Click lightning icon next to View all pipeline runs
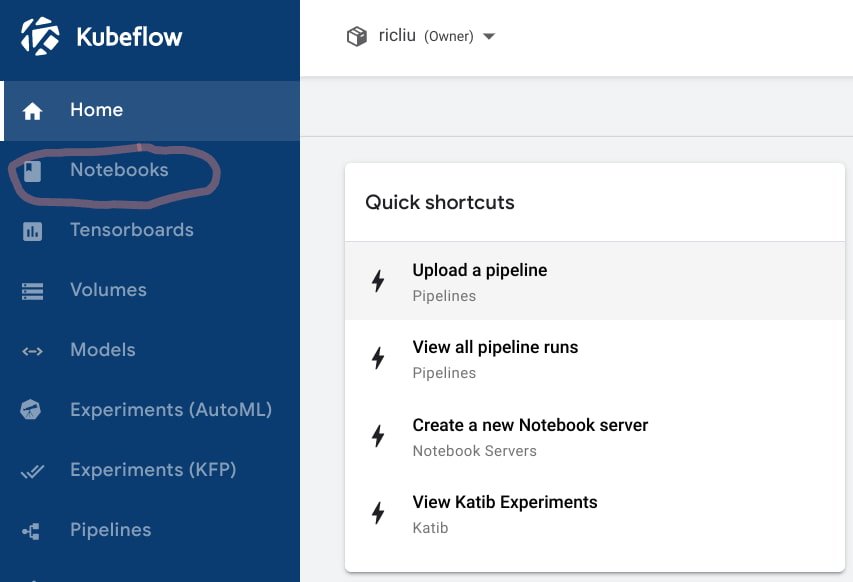Screen dimensions: 853x582 [378, 358]
